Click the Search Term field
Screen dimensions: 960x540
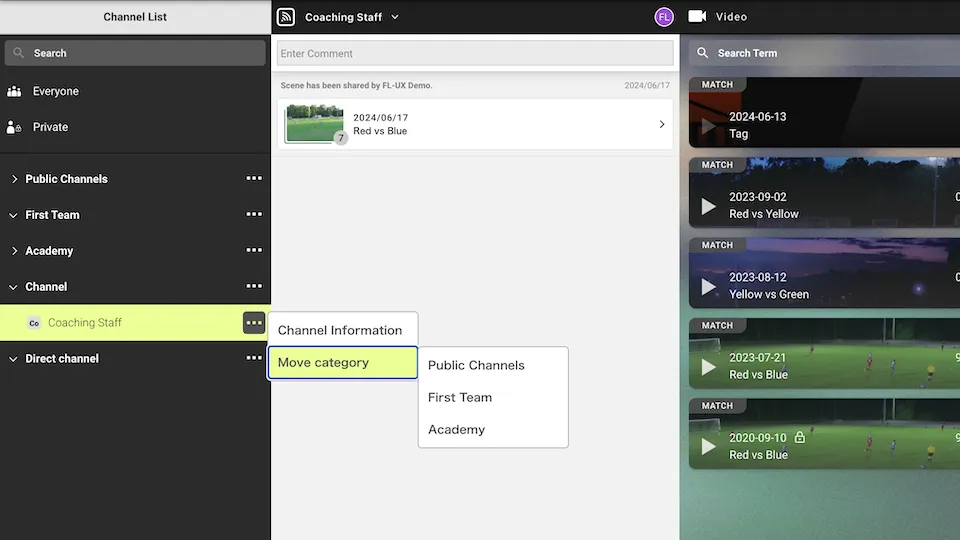click(825, 53)
